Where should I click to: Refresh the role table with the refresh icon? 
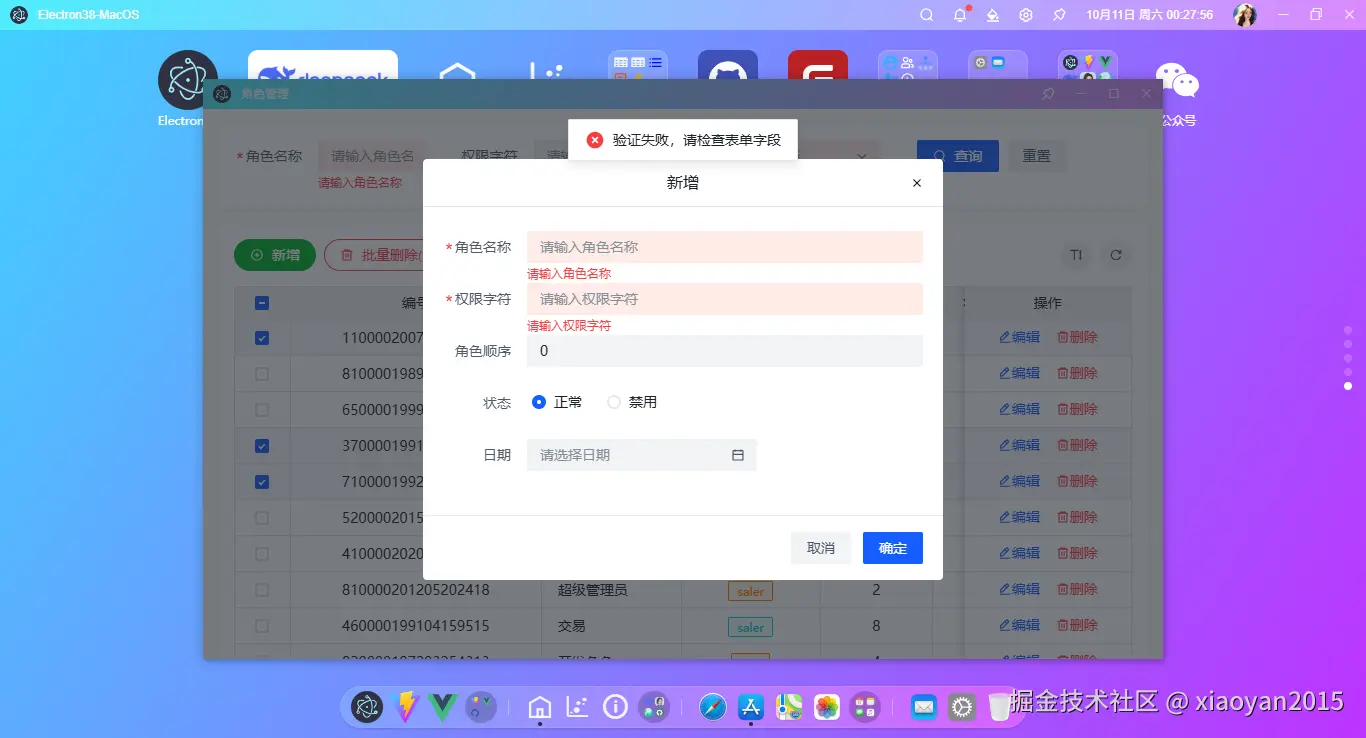tap(1116, 255)
